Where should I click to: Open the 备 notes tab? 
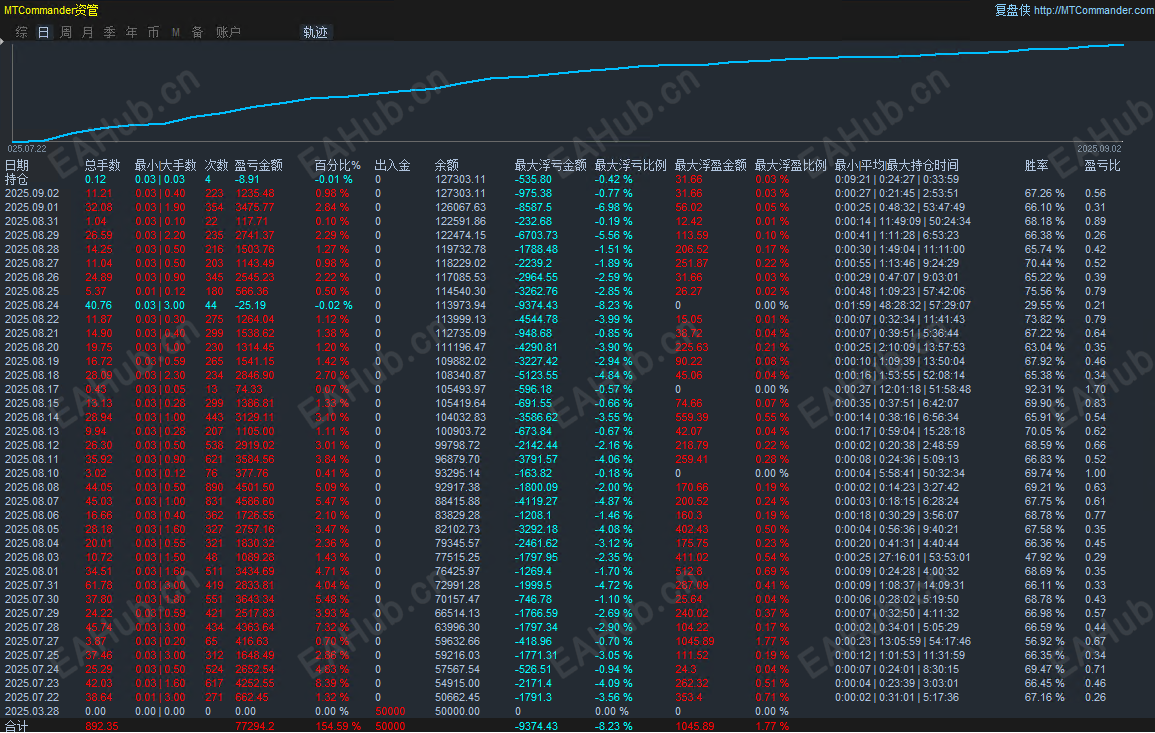tap(197, 32)
